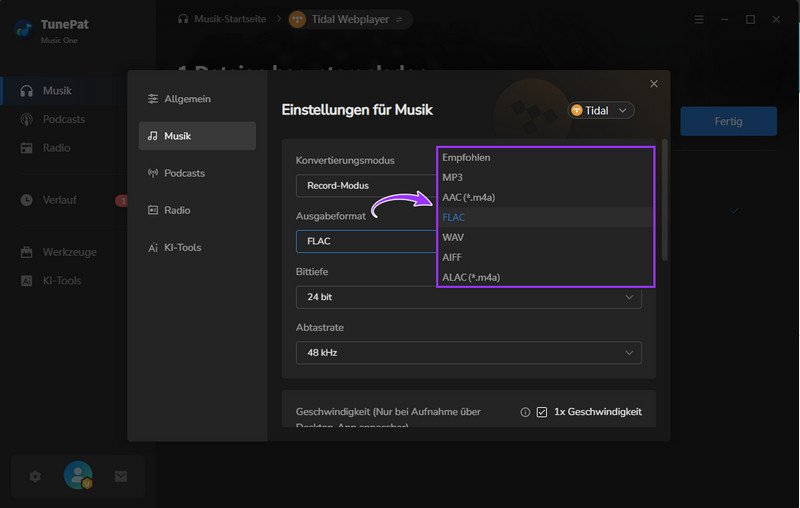Choose AAC (*.m4a) output format
Viewport: 800px width, 508px height.
(x=545, y=197)
